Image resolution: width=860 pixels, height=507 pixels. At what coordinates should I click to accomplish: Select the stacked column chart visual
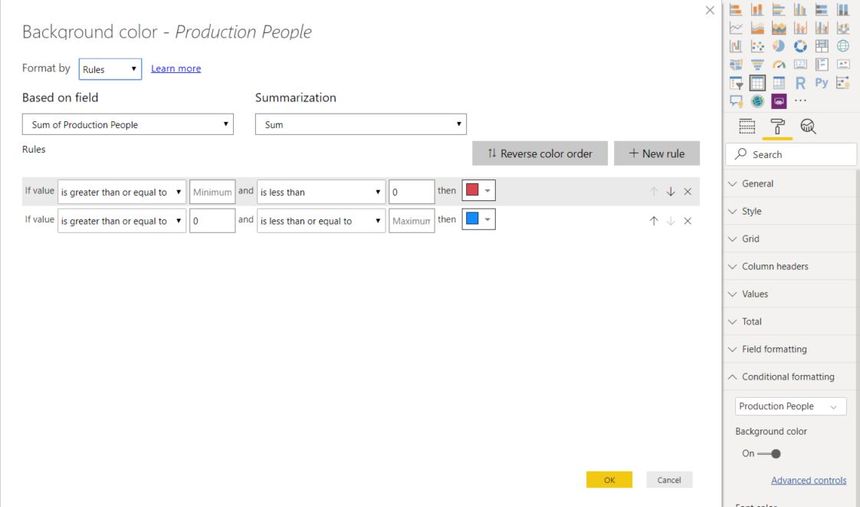(x=757, y=9)
